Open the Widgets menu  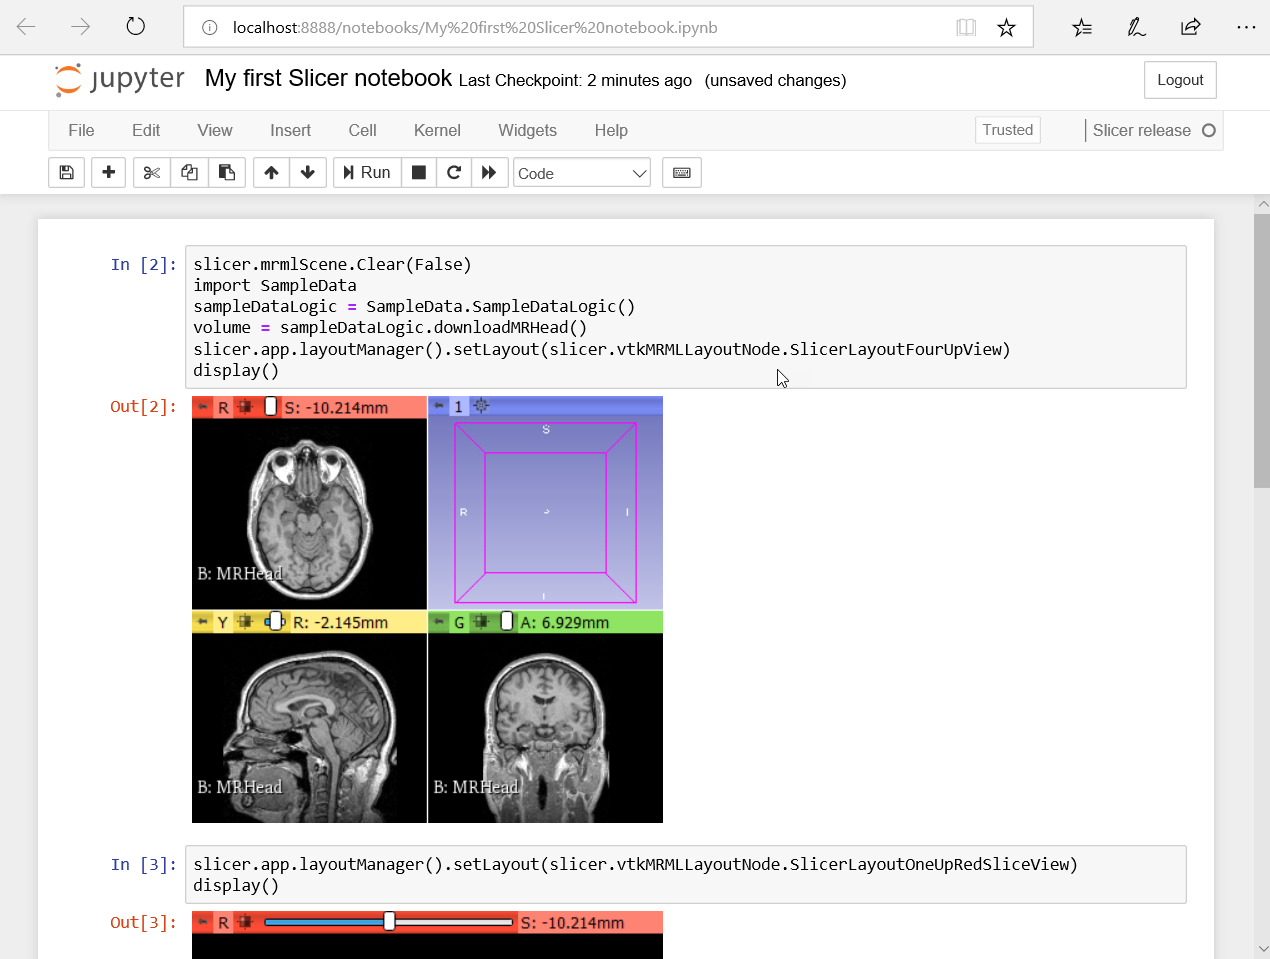click(x=527, y=130)
